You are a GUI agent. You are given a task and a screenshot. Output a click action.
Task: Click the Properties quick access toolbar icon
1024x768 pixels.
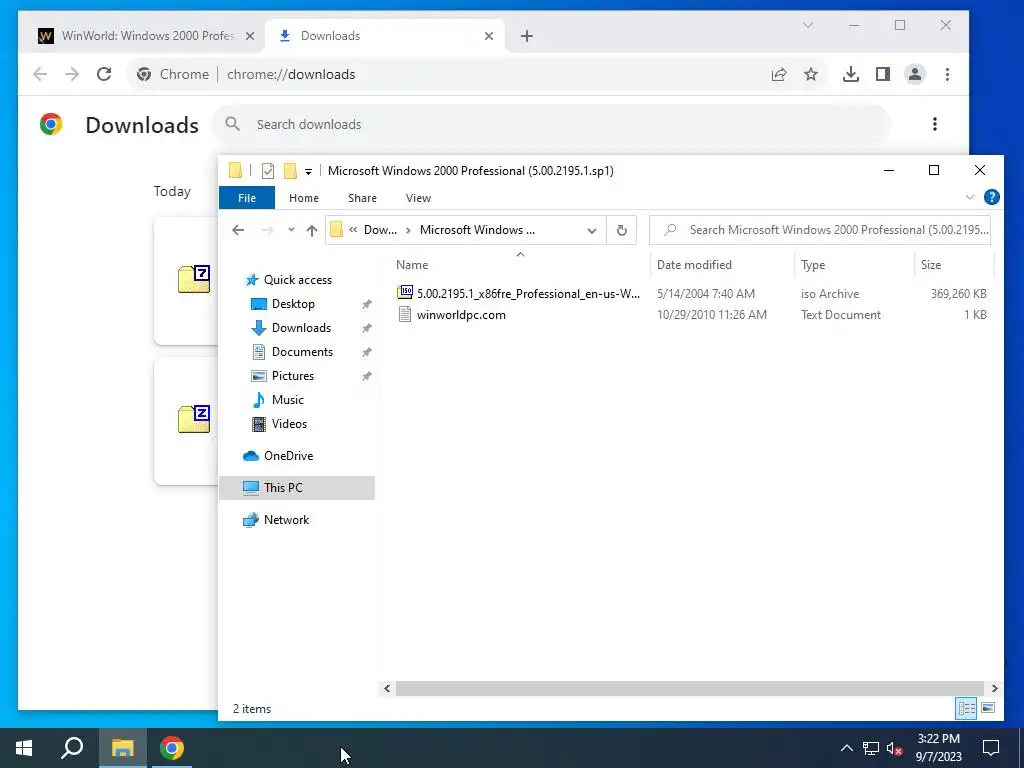coord(268,171)
